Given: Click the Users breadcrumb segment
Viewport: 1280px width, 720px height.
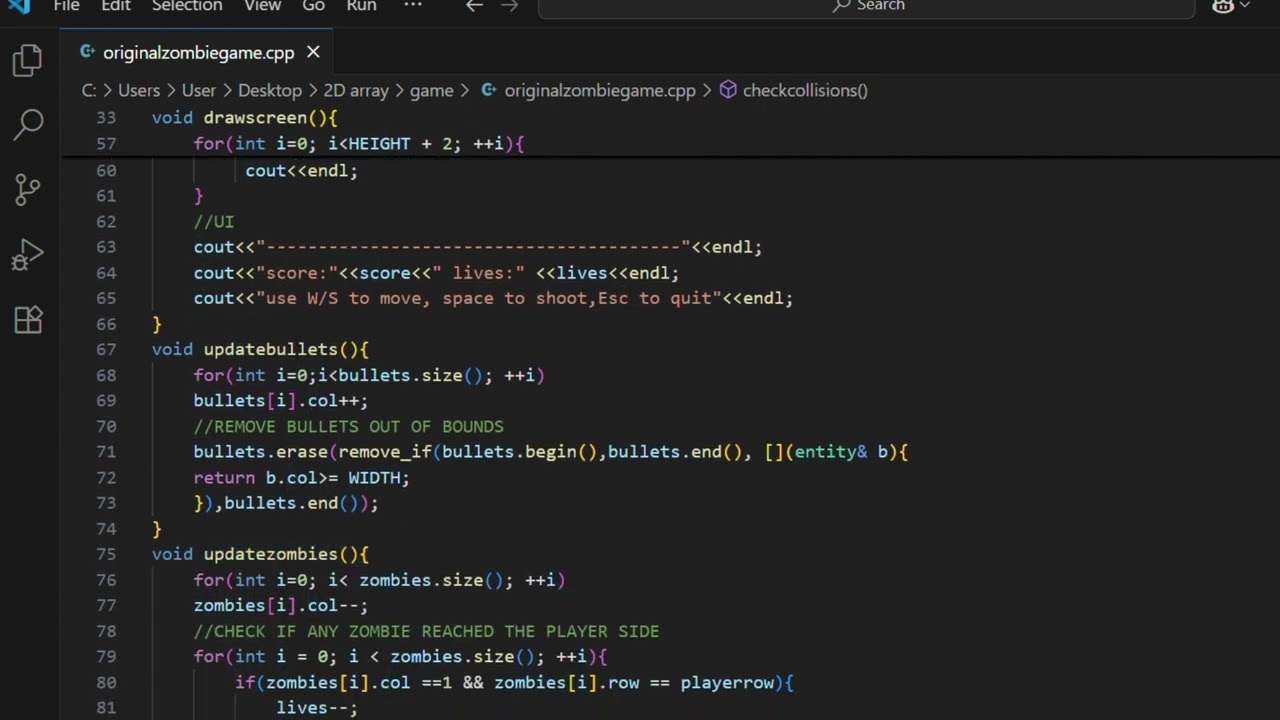Looking at the screenshot, I should point(139,90).
